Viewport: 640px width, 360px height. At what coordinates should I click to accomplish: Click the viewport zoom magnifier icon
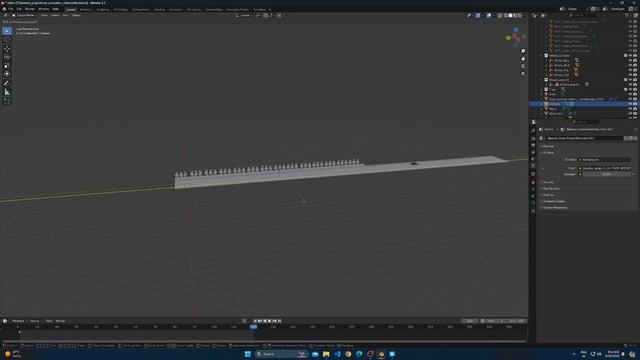[x=523, y=51]
